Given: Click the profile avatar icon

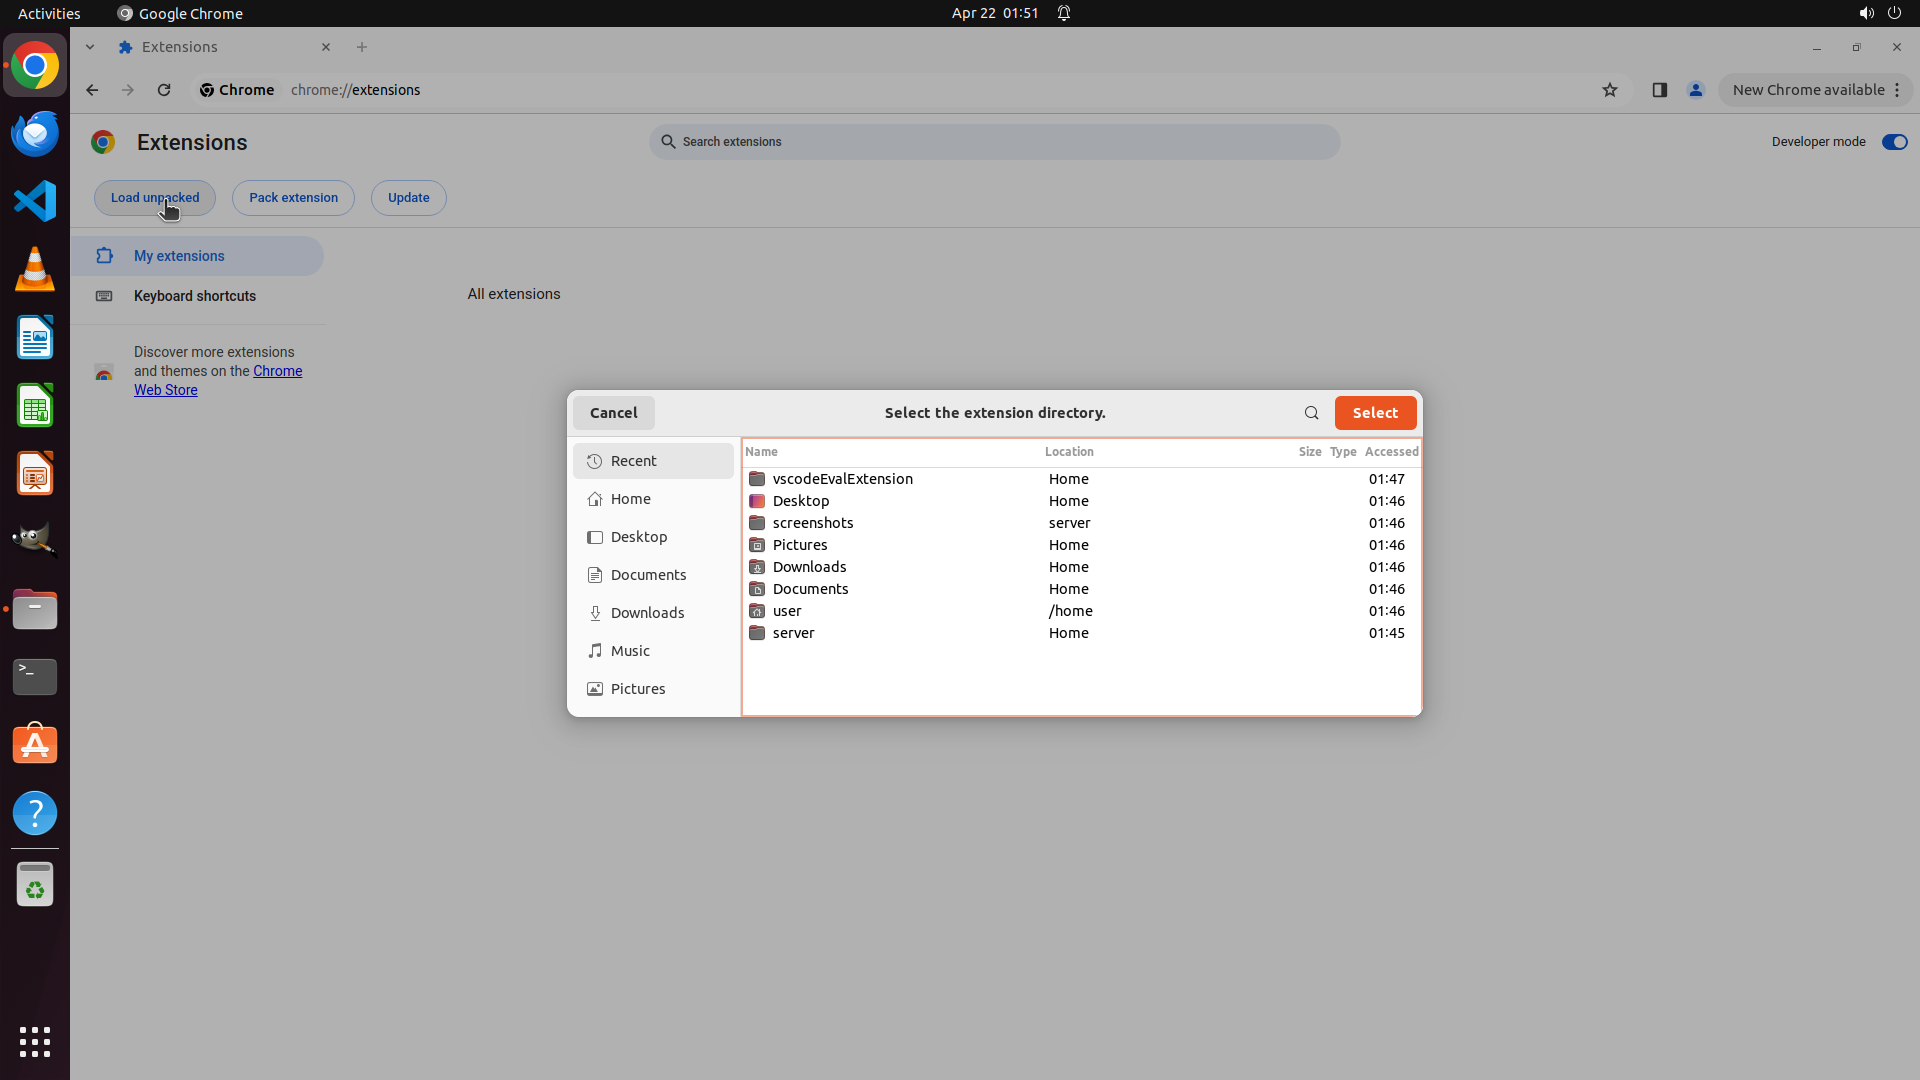Looking at the screenshot, I should tap(1695, 90).
